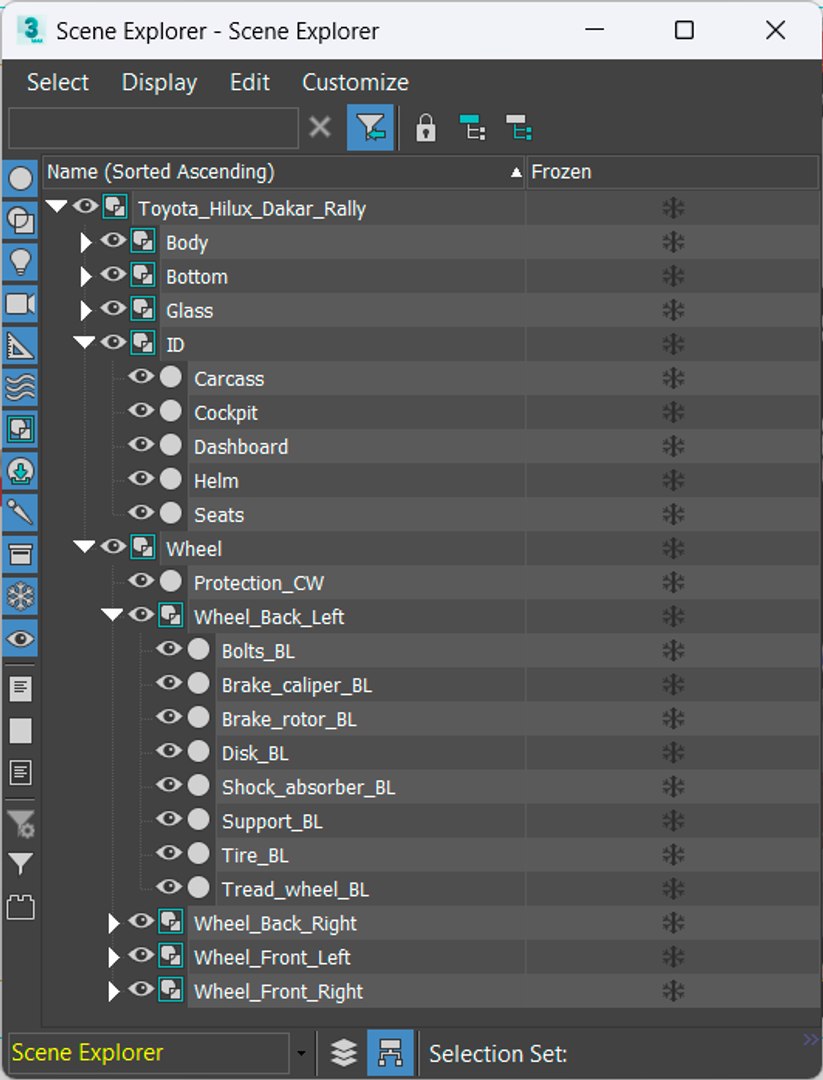Expand the Wheel_Front_Right group
The image size is (823, 1080).
[113, 991]
